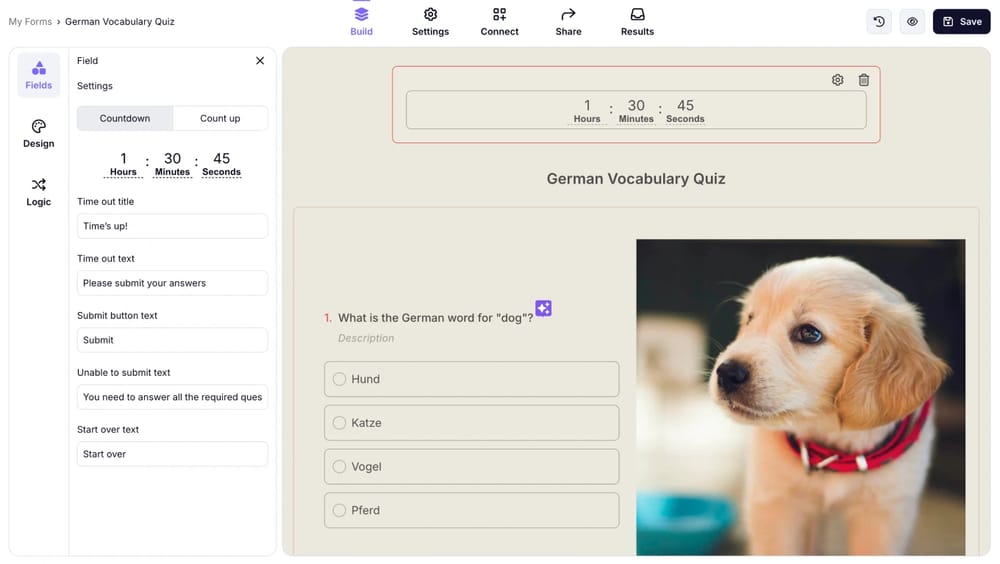Viewport: 1000px width, 564px height.
Task: Select the Hund radio option
Action: pyautogui.click(x=340, y=379)
